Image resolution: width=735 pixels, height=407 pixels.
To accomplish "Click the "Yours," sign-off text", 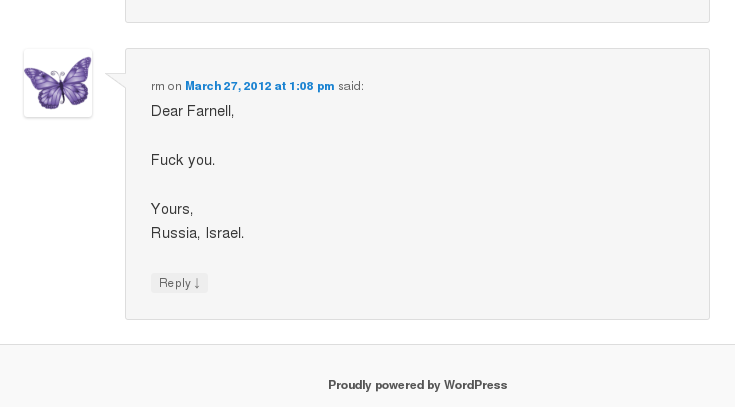I will coord(172,209).
